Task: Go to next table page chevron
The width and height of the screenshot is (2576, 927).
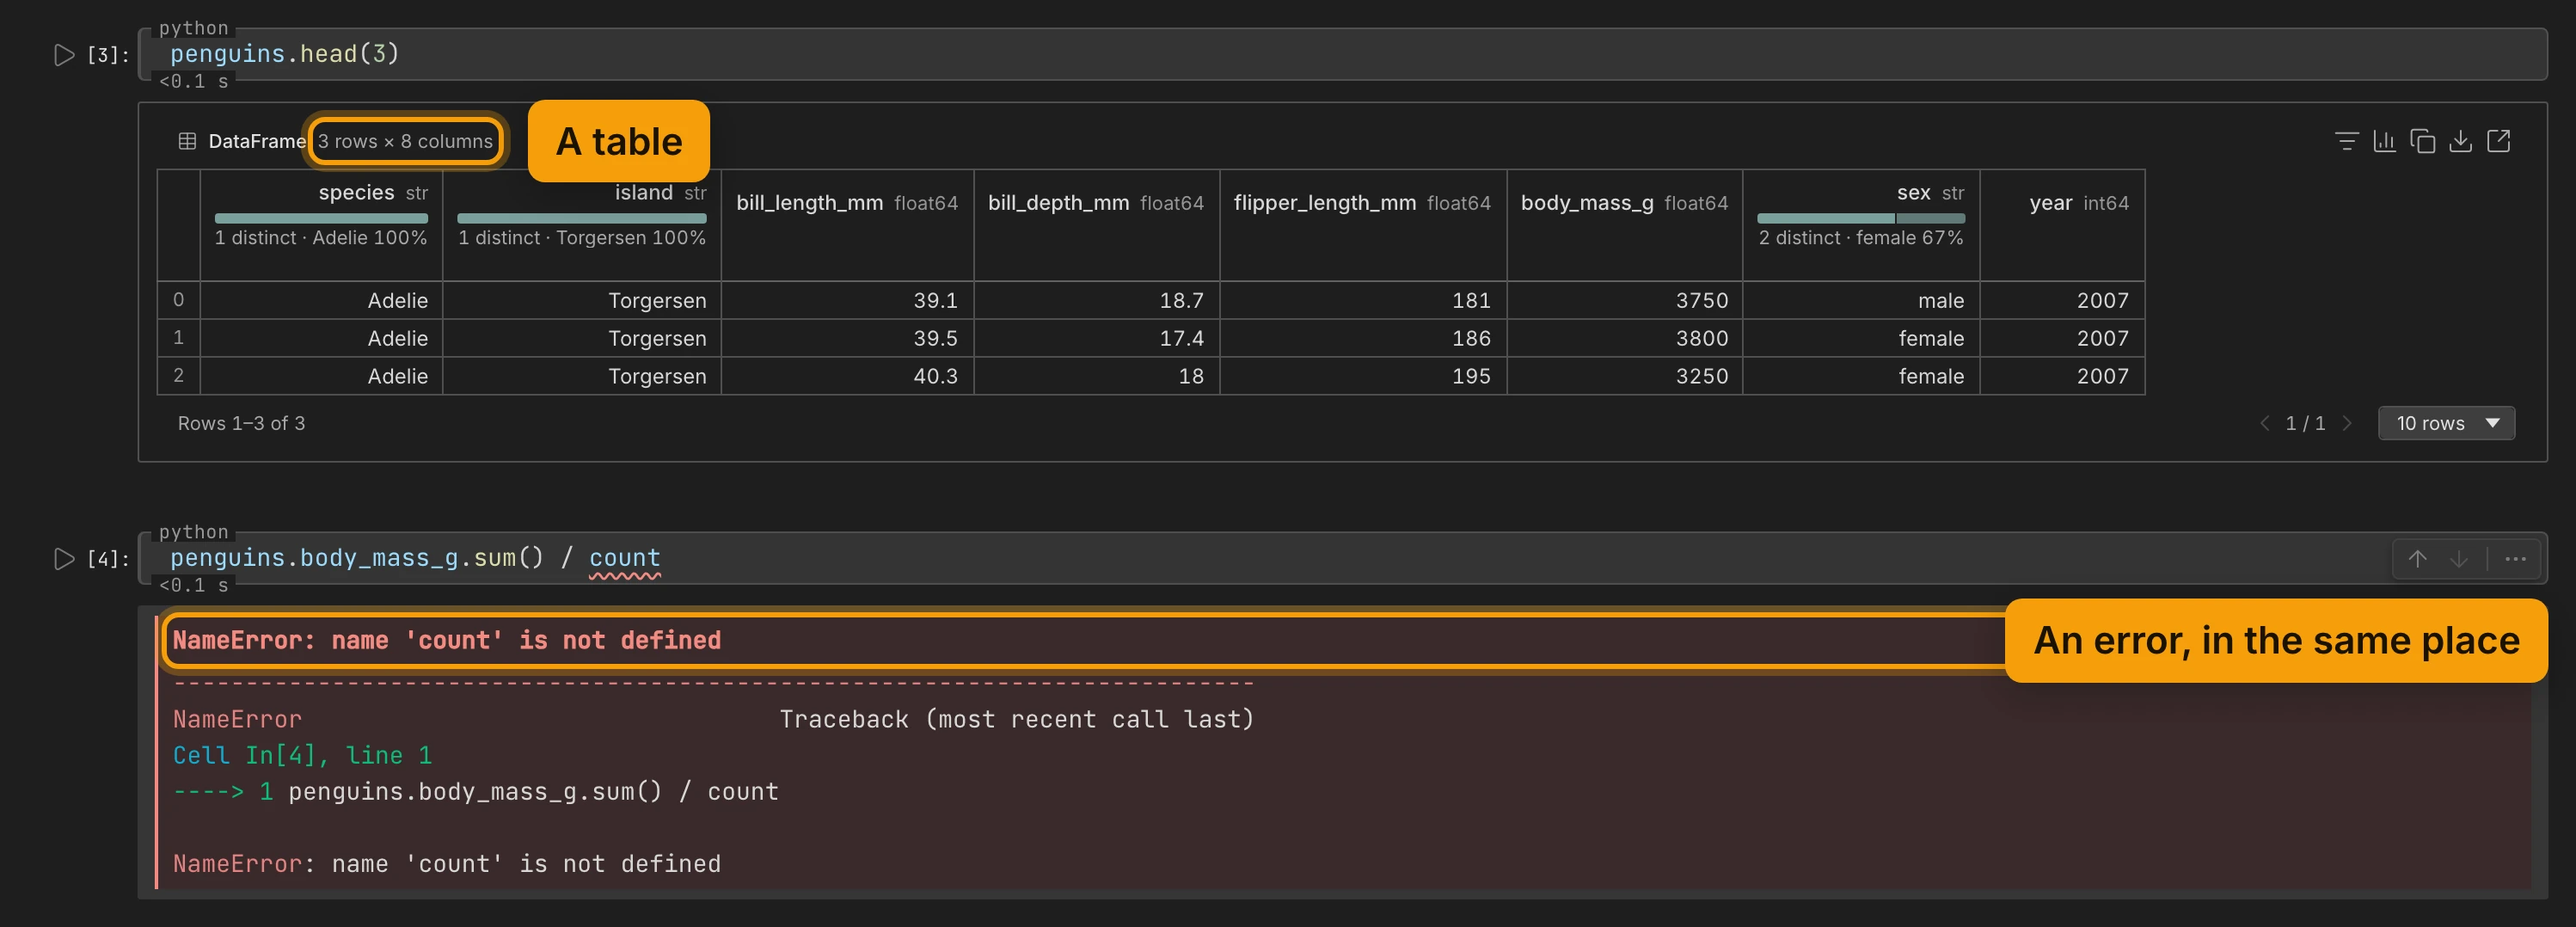Action: click(x=2346, y=423)
